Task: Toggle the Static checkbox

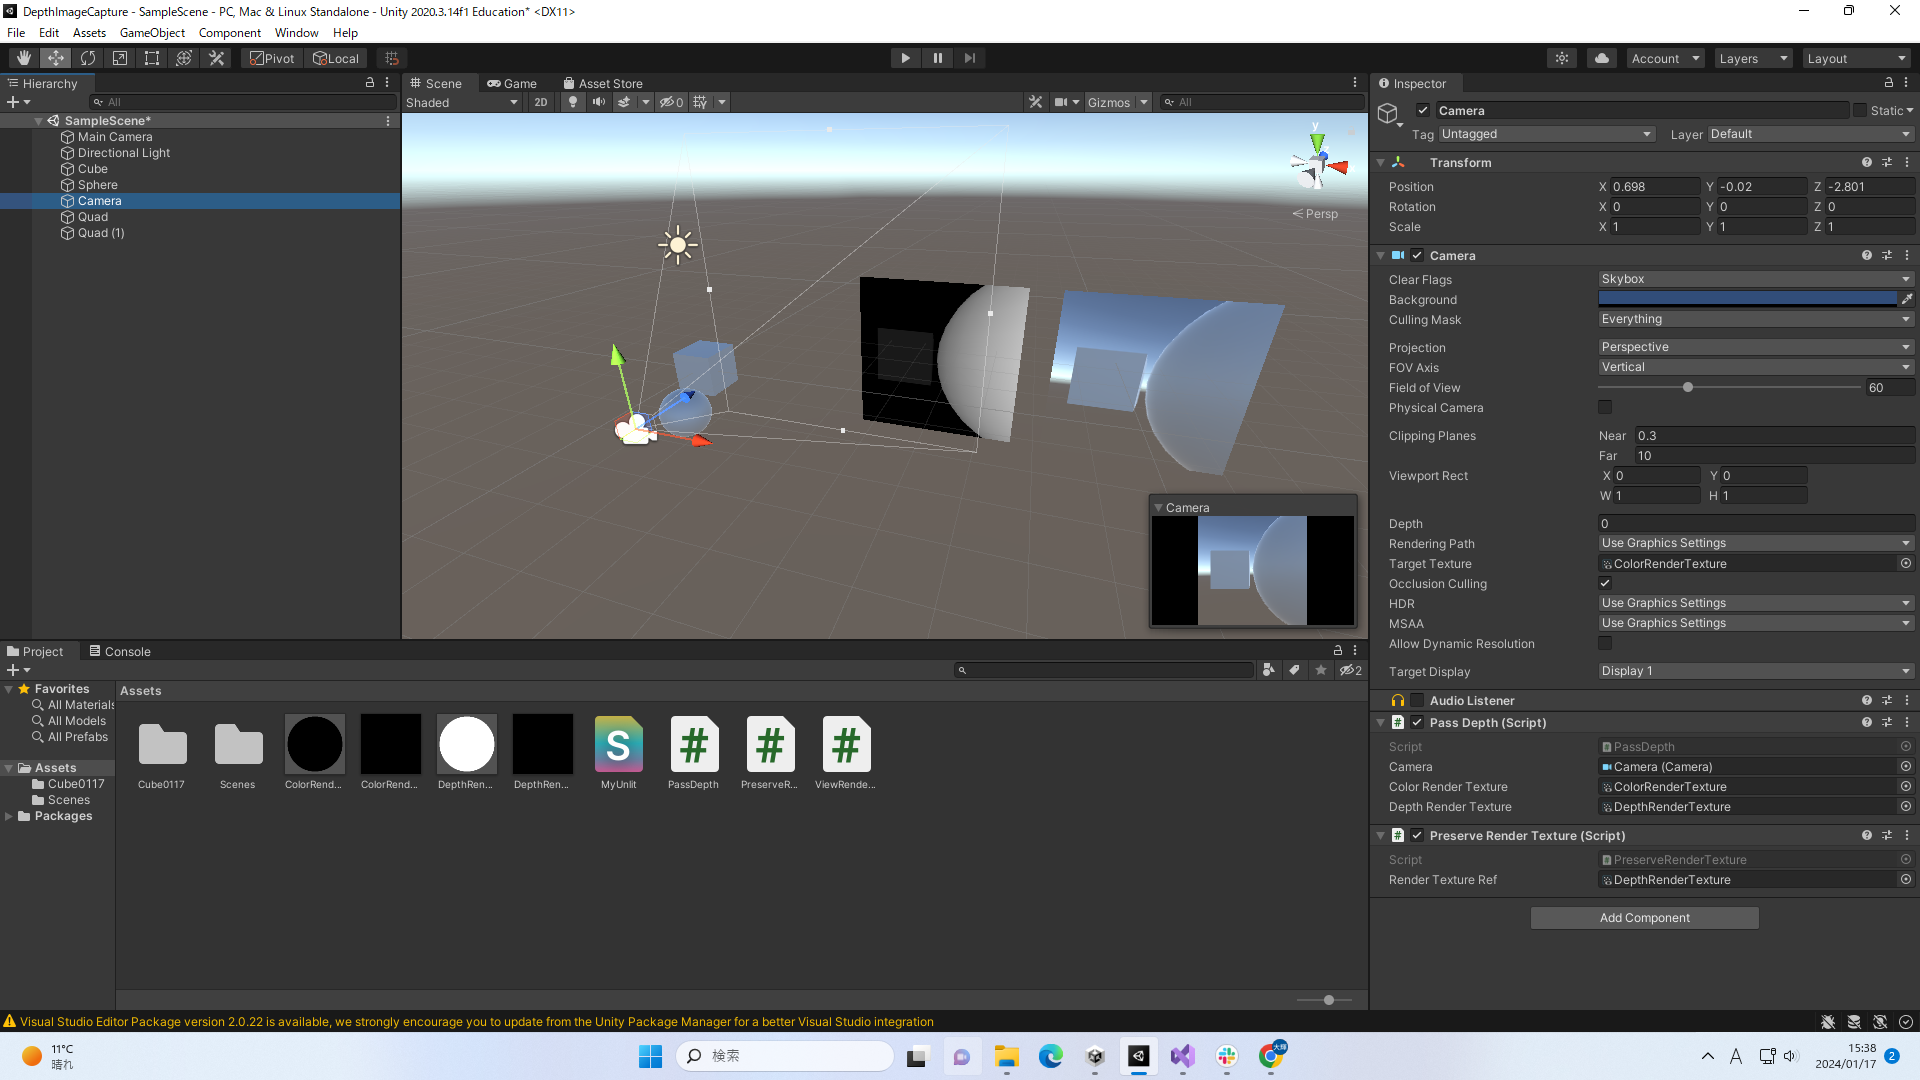Action: (x=1860, y=111)
